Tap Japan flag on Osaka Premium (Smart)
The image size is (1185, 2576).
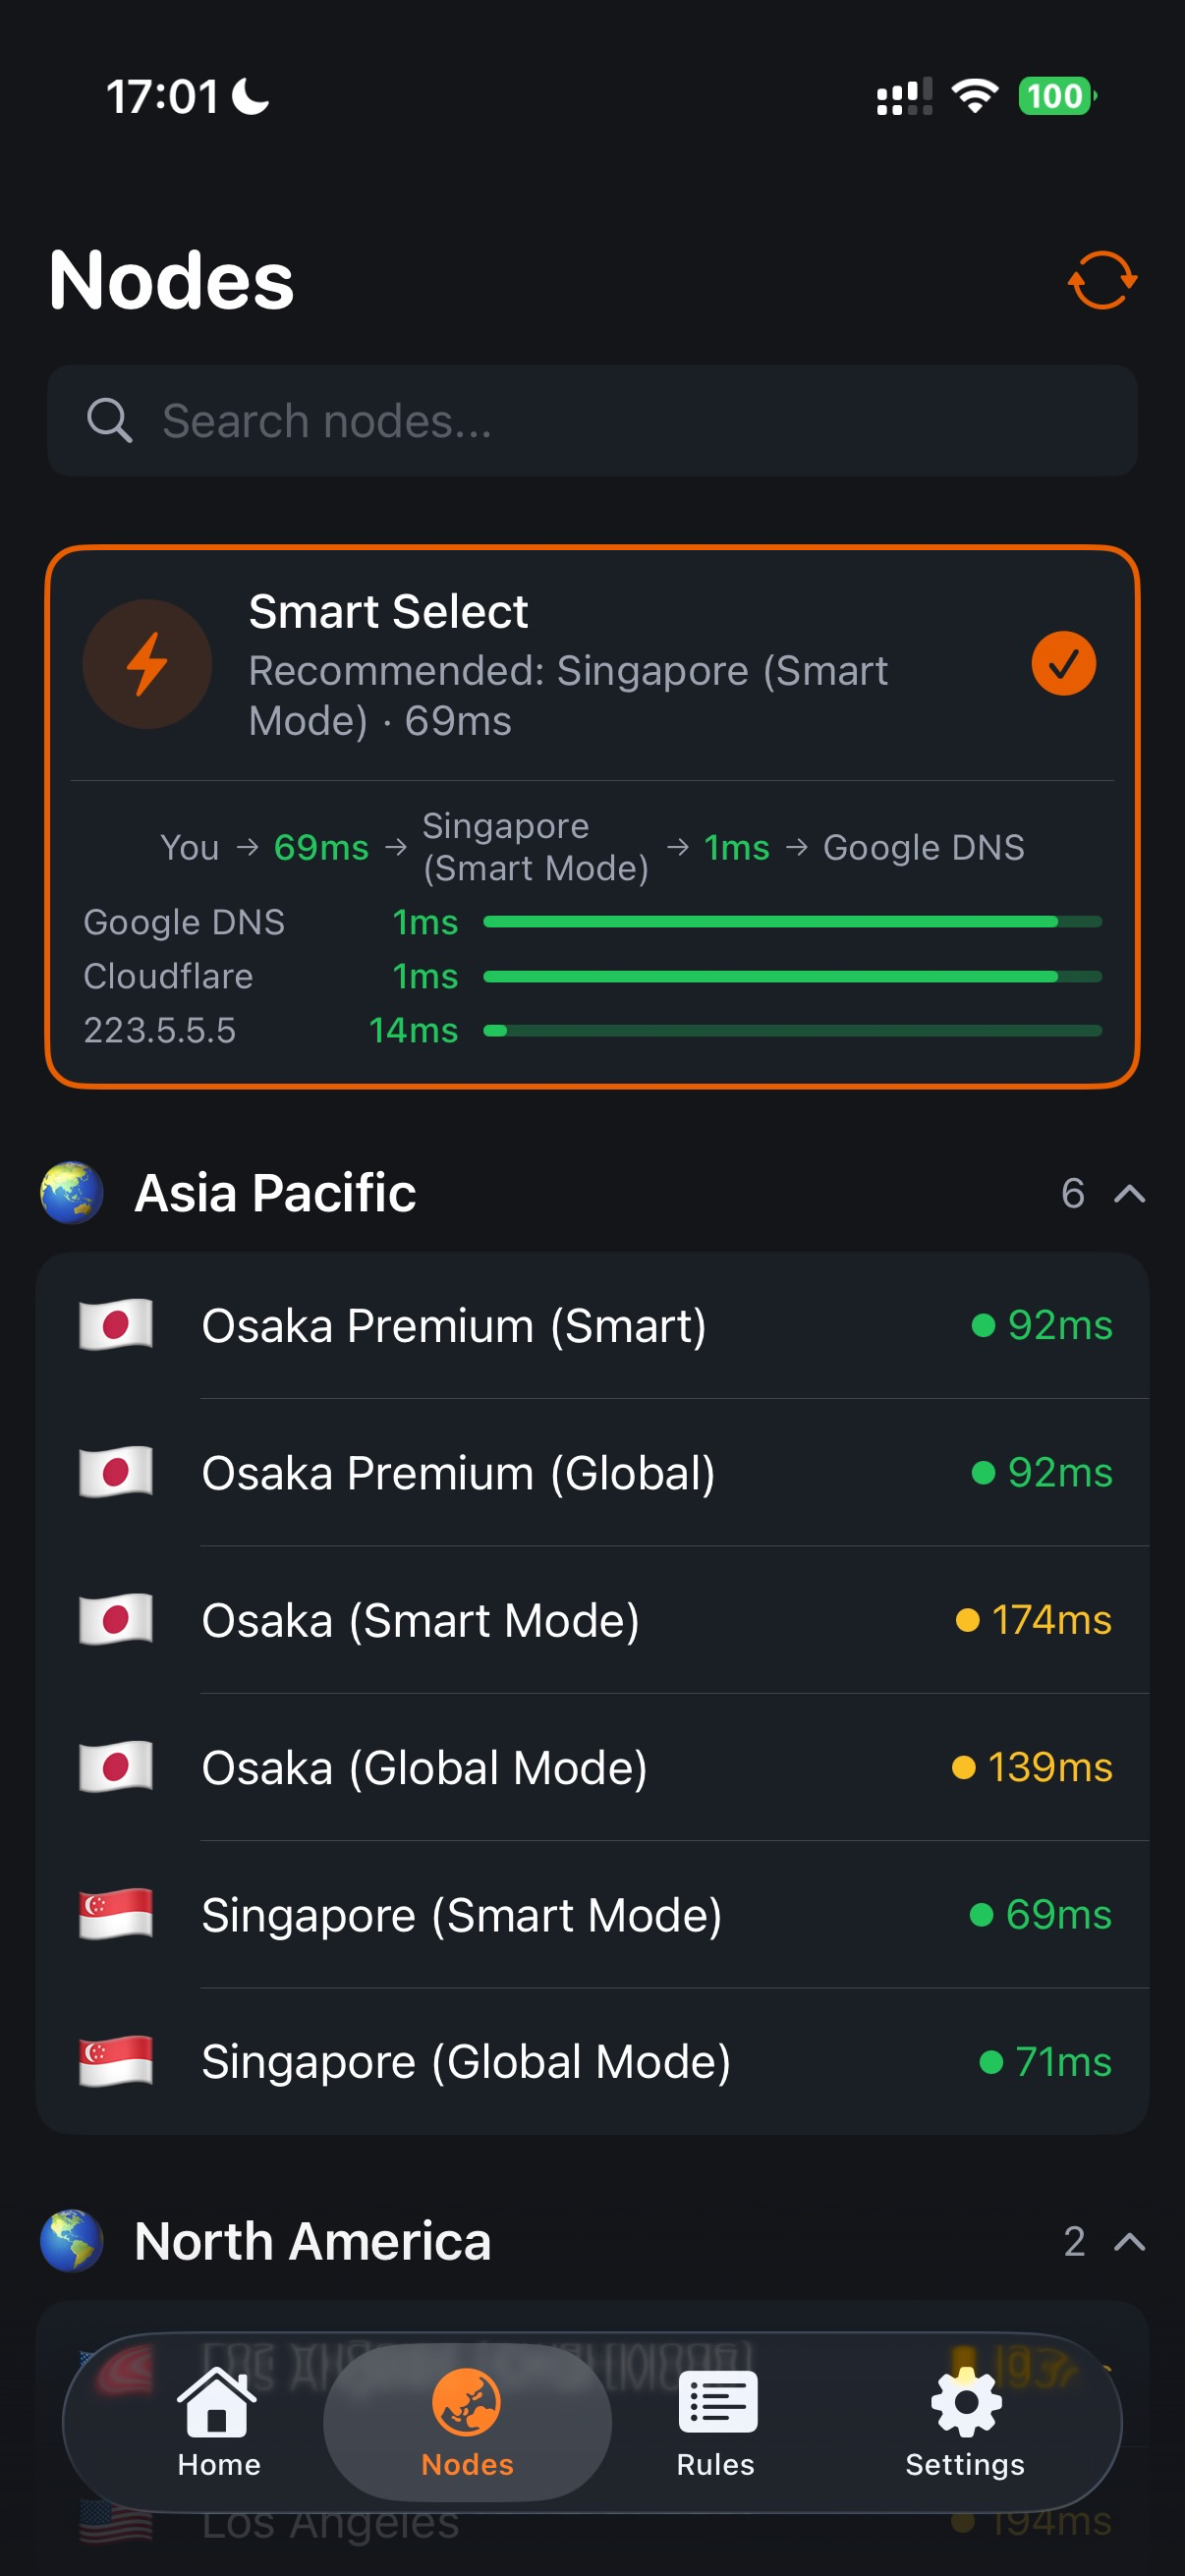[116, 1325]
